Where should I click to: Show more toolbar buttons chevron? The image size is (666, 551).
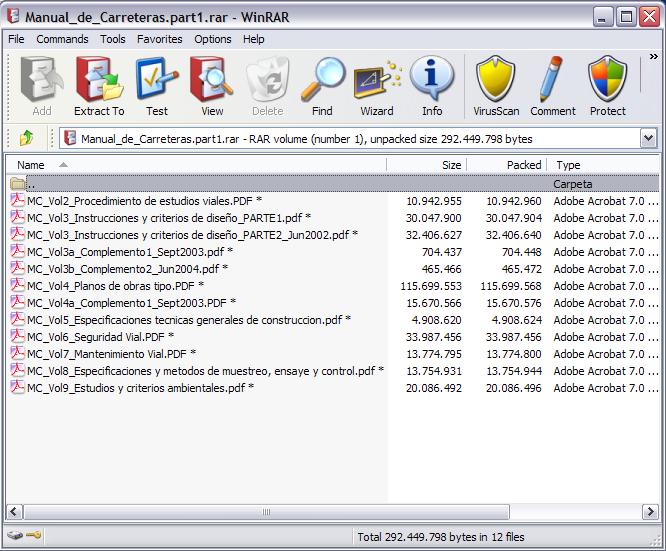(654, 57)
